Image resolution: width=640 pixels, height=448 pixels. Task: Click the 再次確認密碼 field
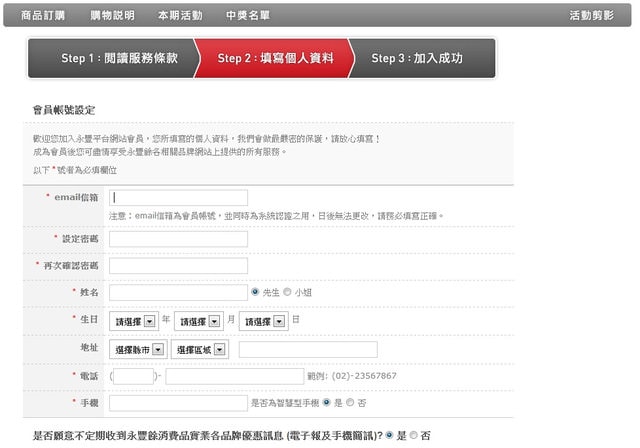tap(178, 266)
